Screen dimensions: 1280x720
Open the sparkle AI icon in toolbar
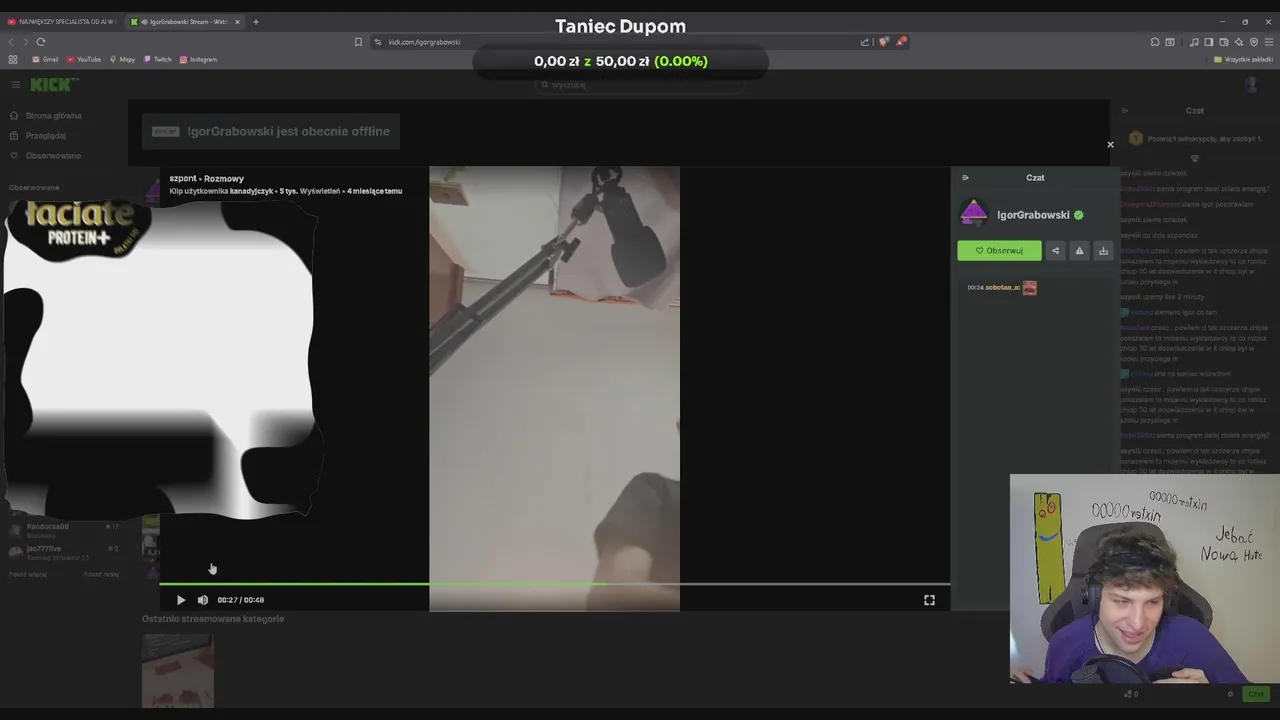(1239, 42)
